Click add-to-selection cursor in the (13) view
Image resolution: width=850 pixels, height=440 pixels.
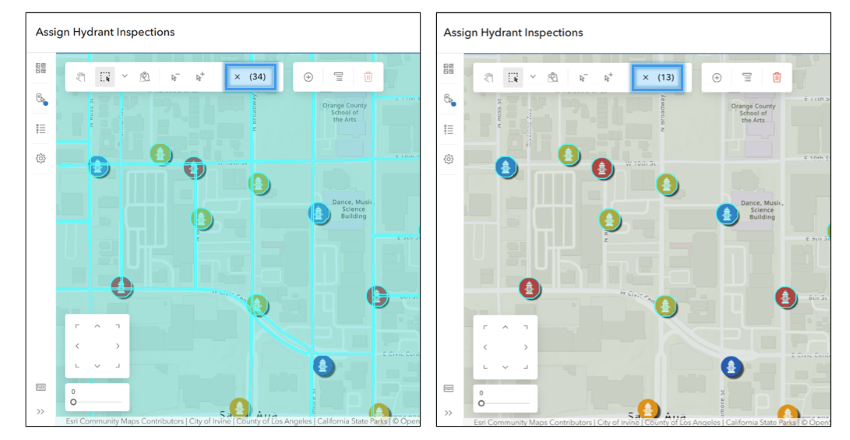(x=608, y=77)
